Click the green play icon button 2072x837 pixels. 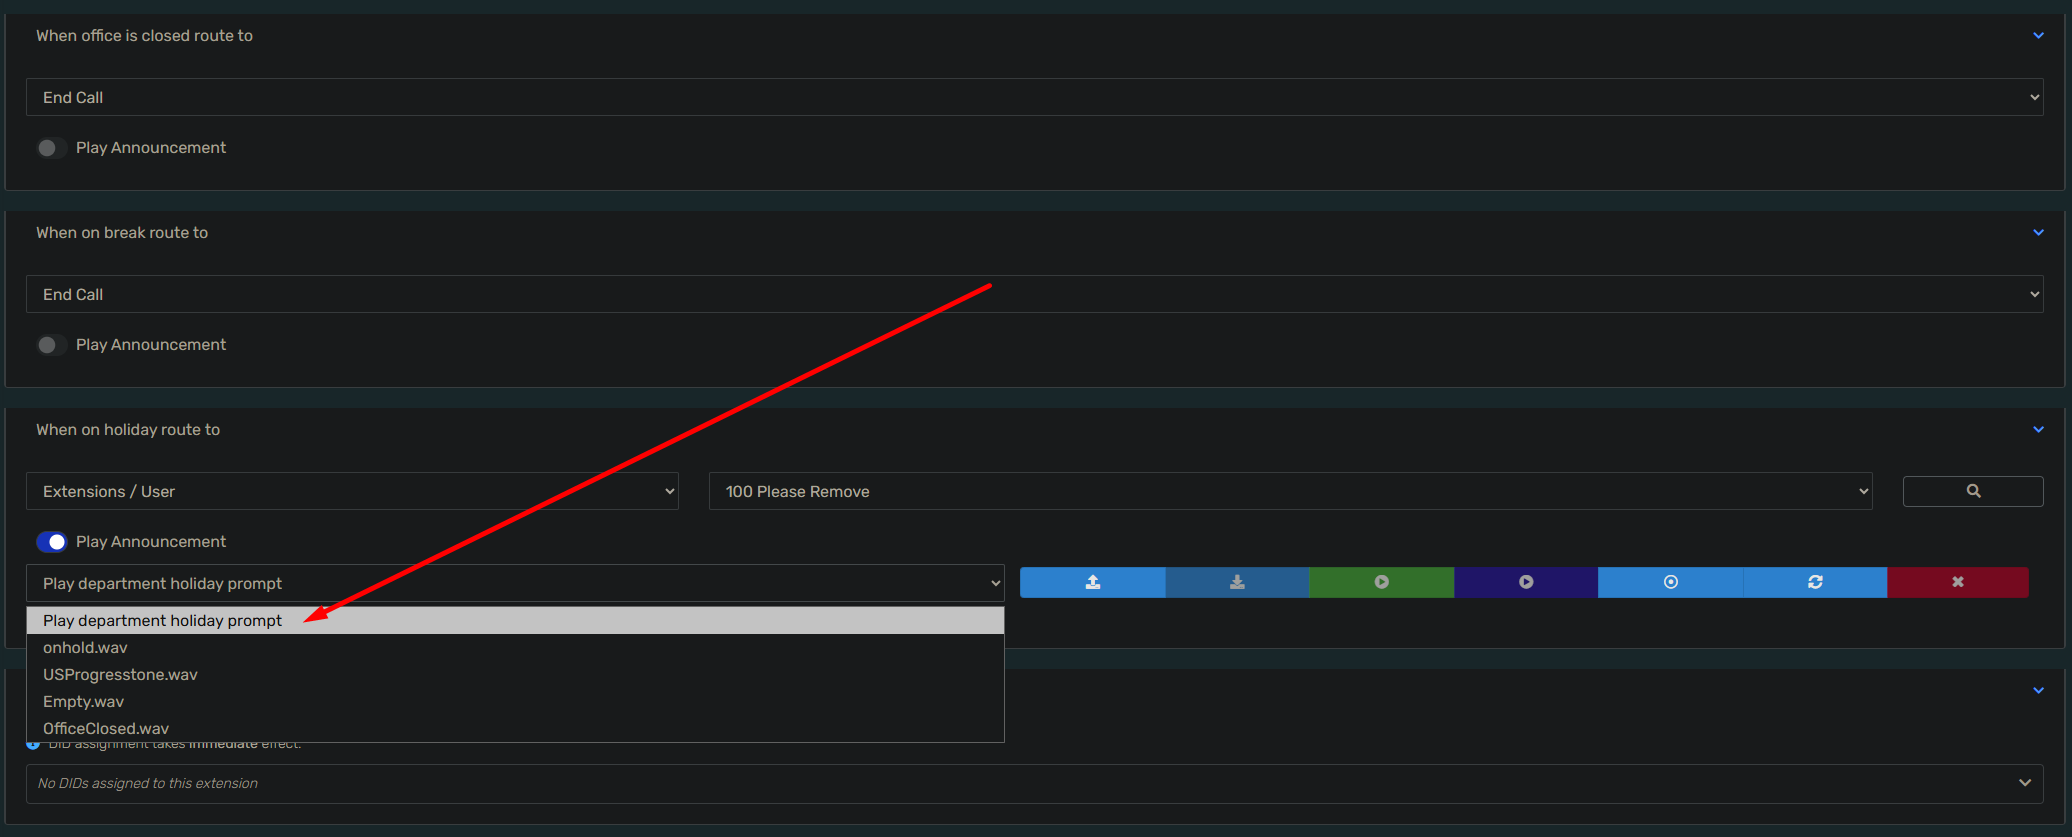[1382, 582]
